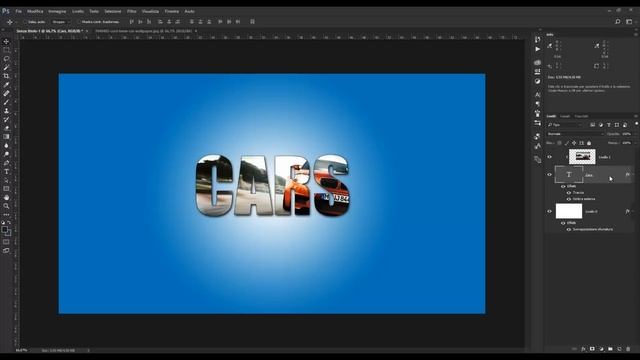The height and width of the screenshot is (360, 640).
Task: Select the History Brush tool
Action: pyautogui.click(x=6, y=119)
